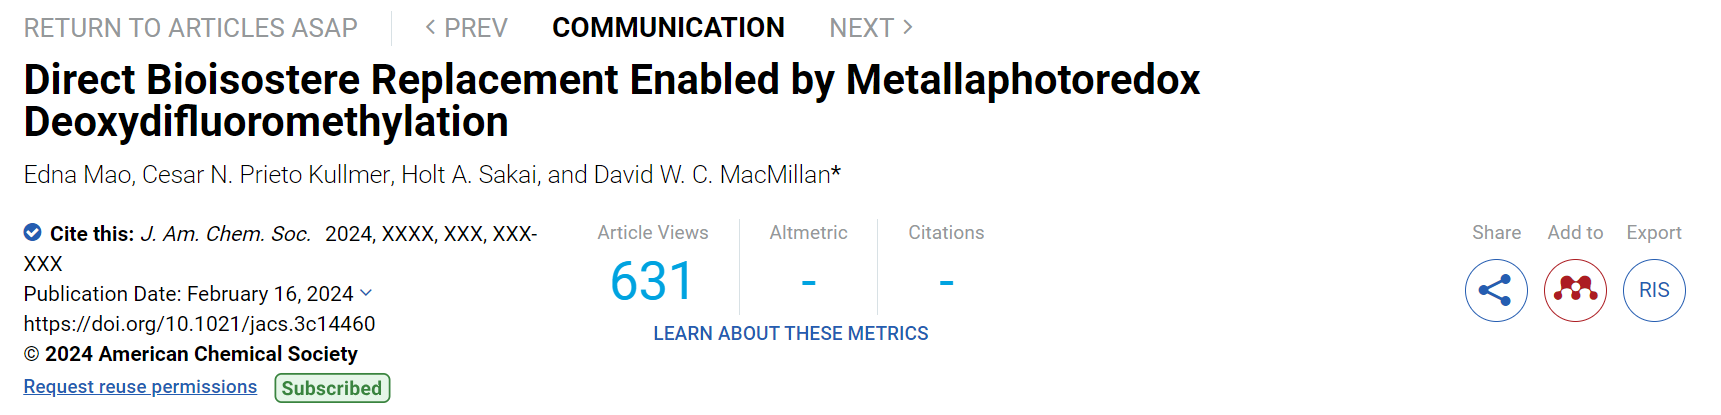
Task: Click the DOI link text
Action: pyautogui.click(x=200, y=324)
